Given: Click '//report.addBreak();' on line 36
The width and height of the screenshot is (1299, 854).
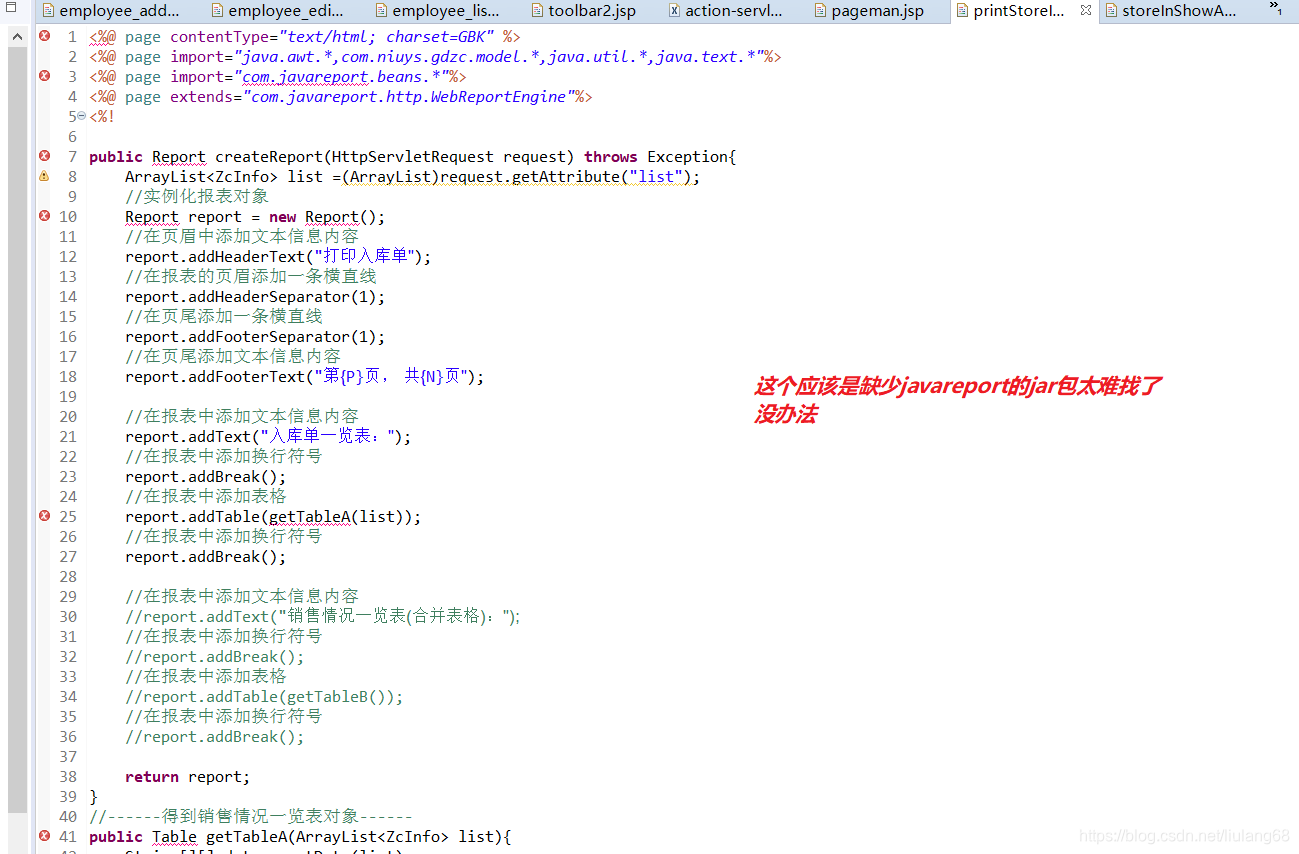Looking at the screenshot, I should point(215,737).
